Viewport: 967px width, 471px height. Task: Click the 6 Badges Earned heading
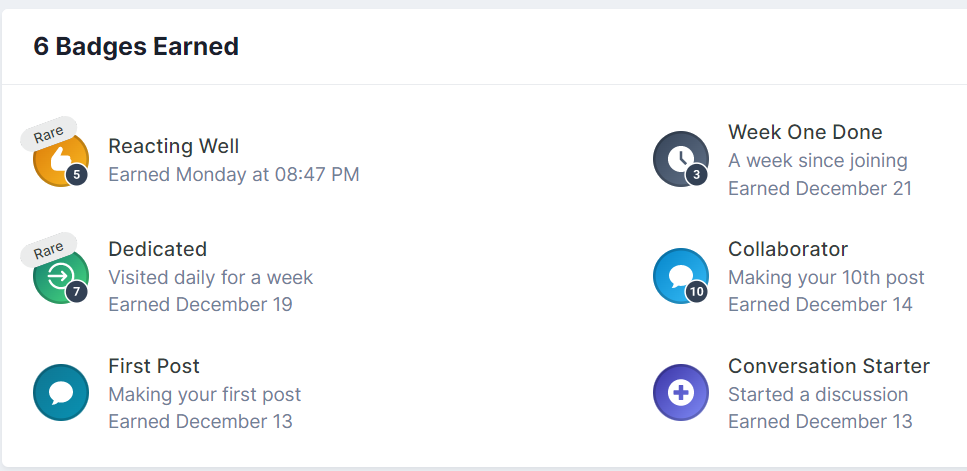click(x=136, y=46)
